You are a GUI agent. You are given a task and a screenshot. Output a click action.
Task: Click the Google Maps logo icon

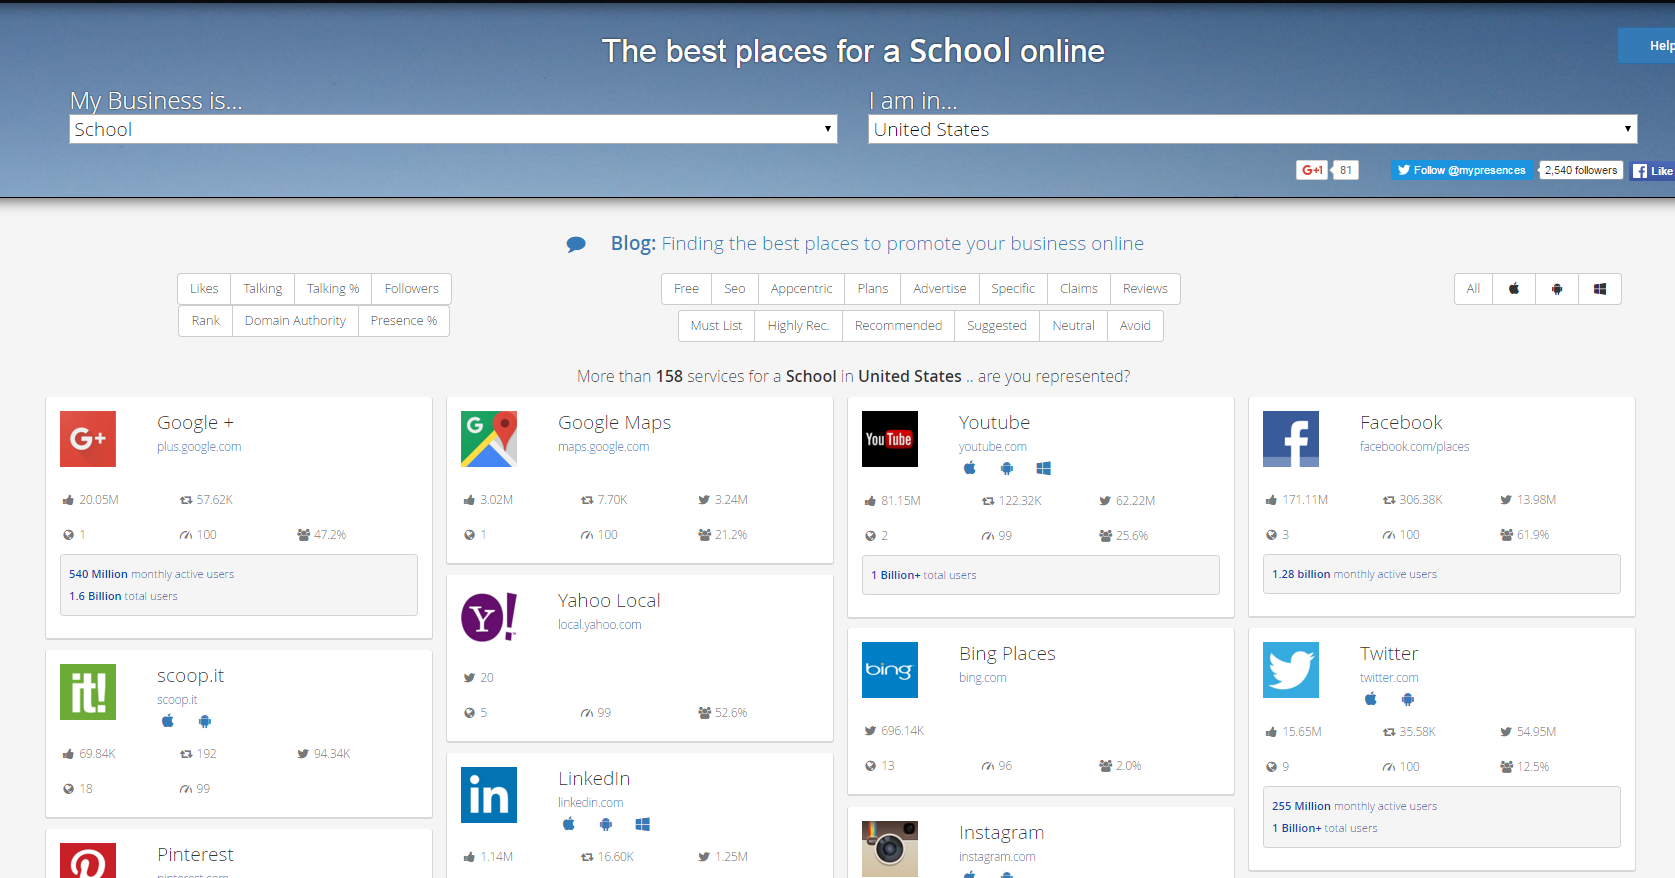[489, 439]
